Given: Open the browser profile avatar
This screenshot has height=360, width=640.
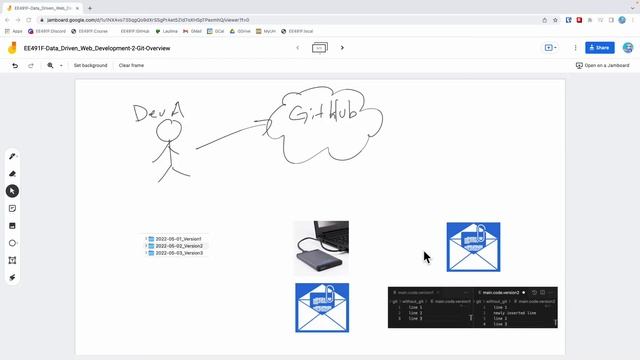Looking at the screenshot, I should click(622, 20).
